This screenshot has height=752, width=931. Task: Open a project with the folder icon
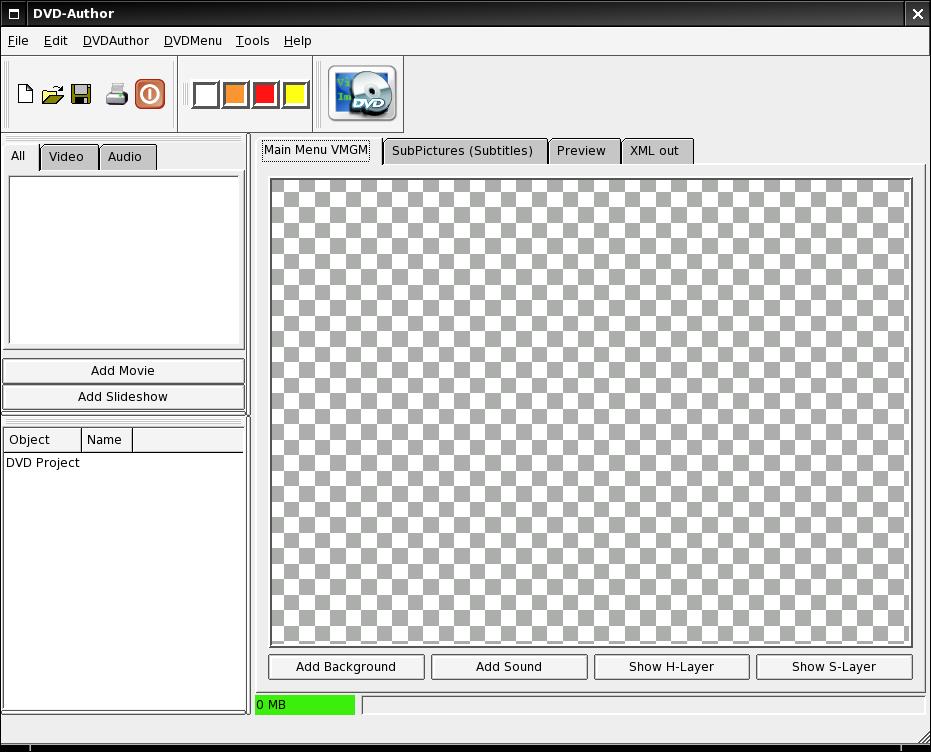tap(53, 94)
